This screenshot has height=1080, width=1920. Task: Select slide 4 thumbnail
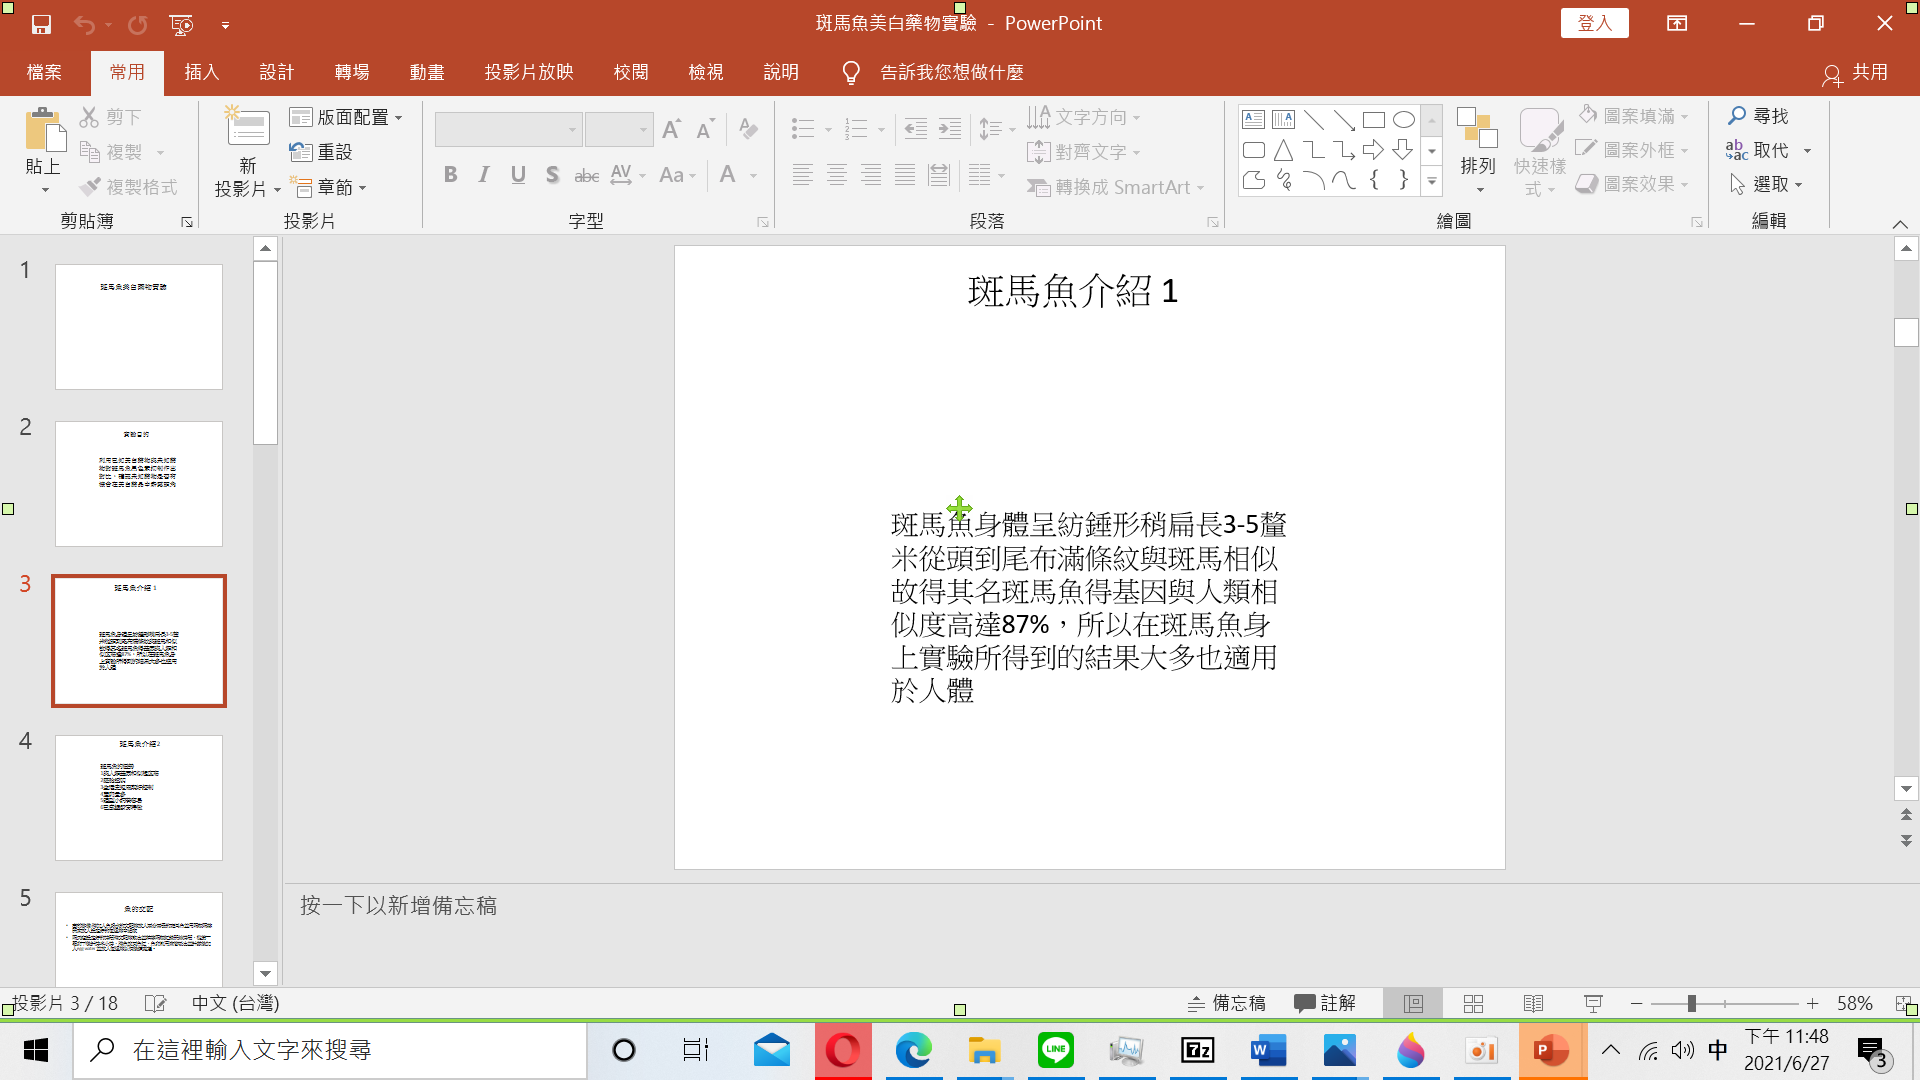(x=139, y=797)
